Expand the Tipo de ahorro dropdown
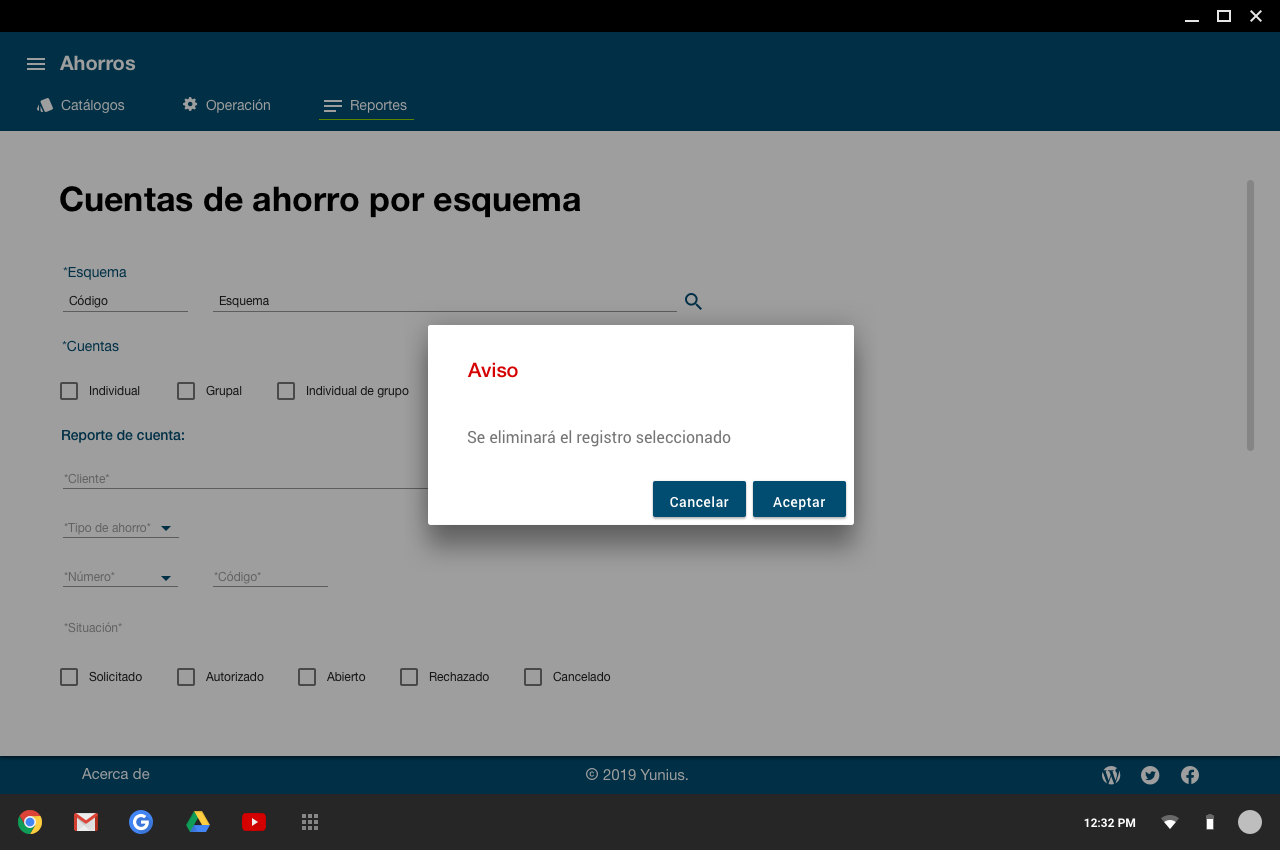 [166, 528]
